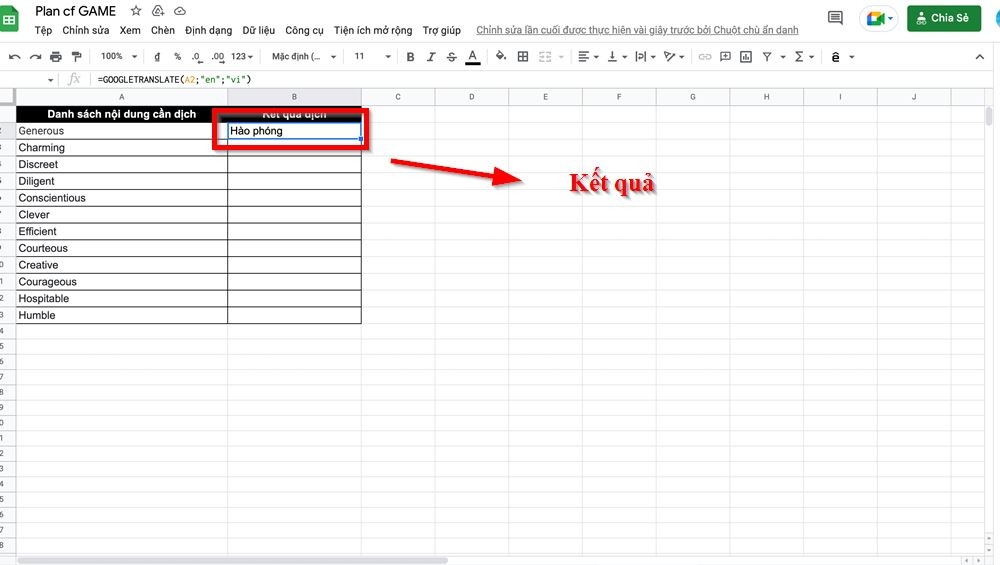Screen dimensions: 1000x565
Task: Click the green Chia Sẻ share button
Action: [944, 18]
